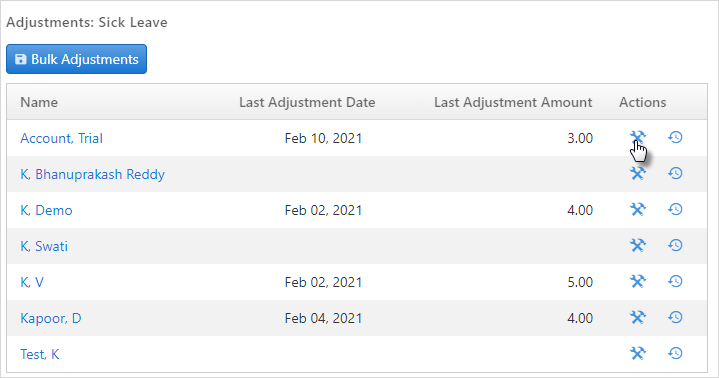
Task: Click adjust tools icon for Kapoor, D
Action: coord(637,317)
